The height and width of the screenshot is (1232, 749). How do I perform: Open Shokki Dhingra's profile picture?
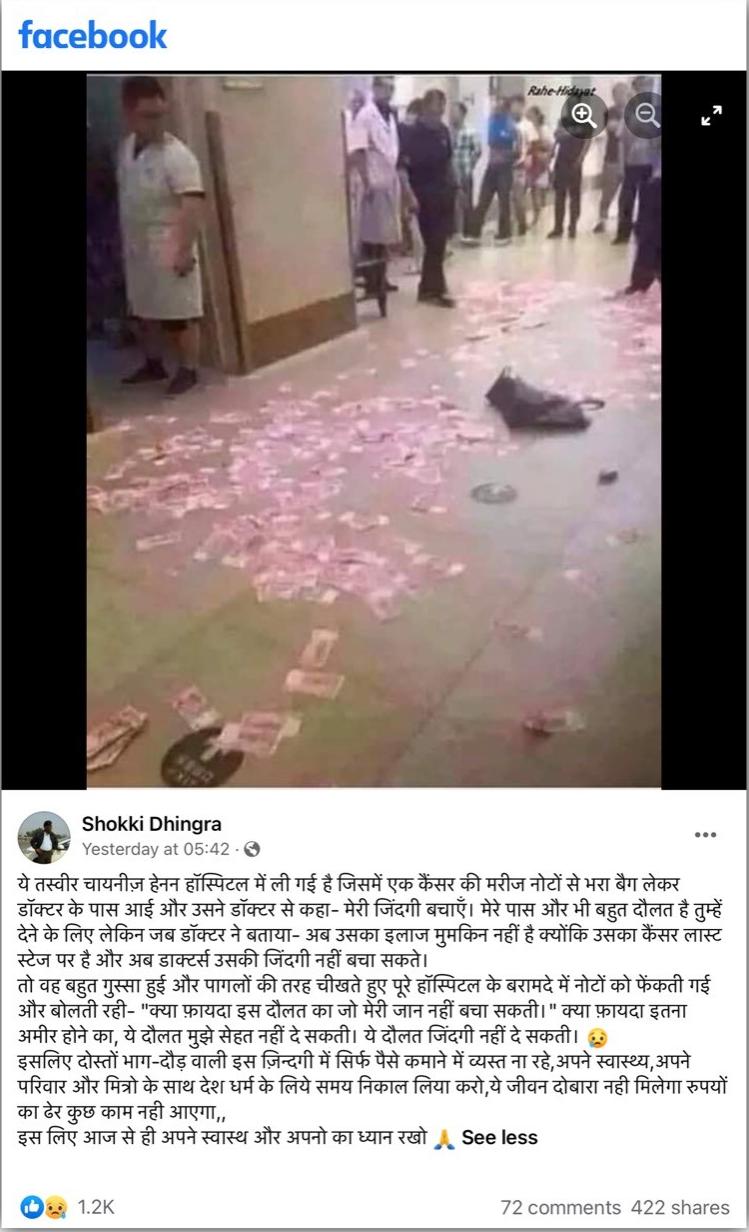click(x=44, y=837)
